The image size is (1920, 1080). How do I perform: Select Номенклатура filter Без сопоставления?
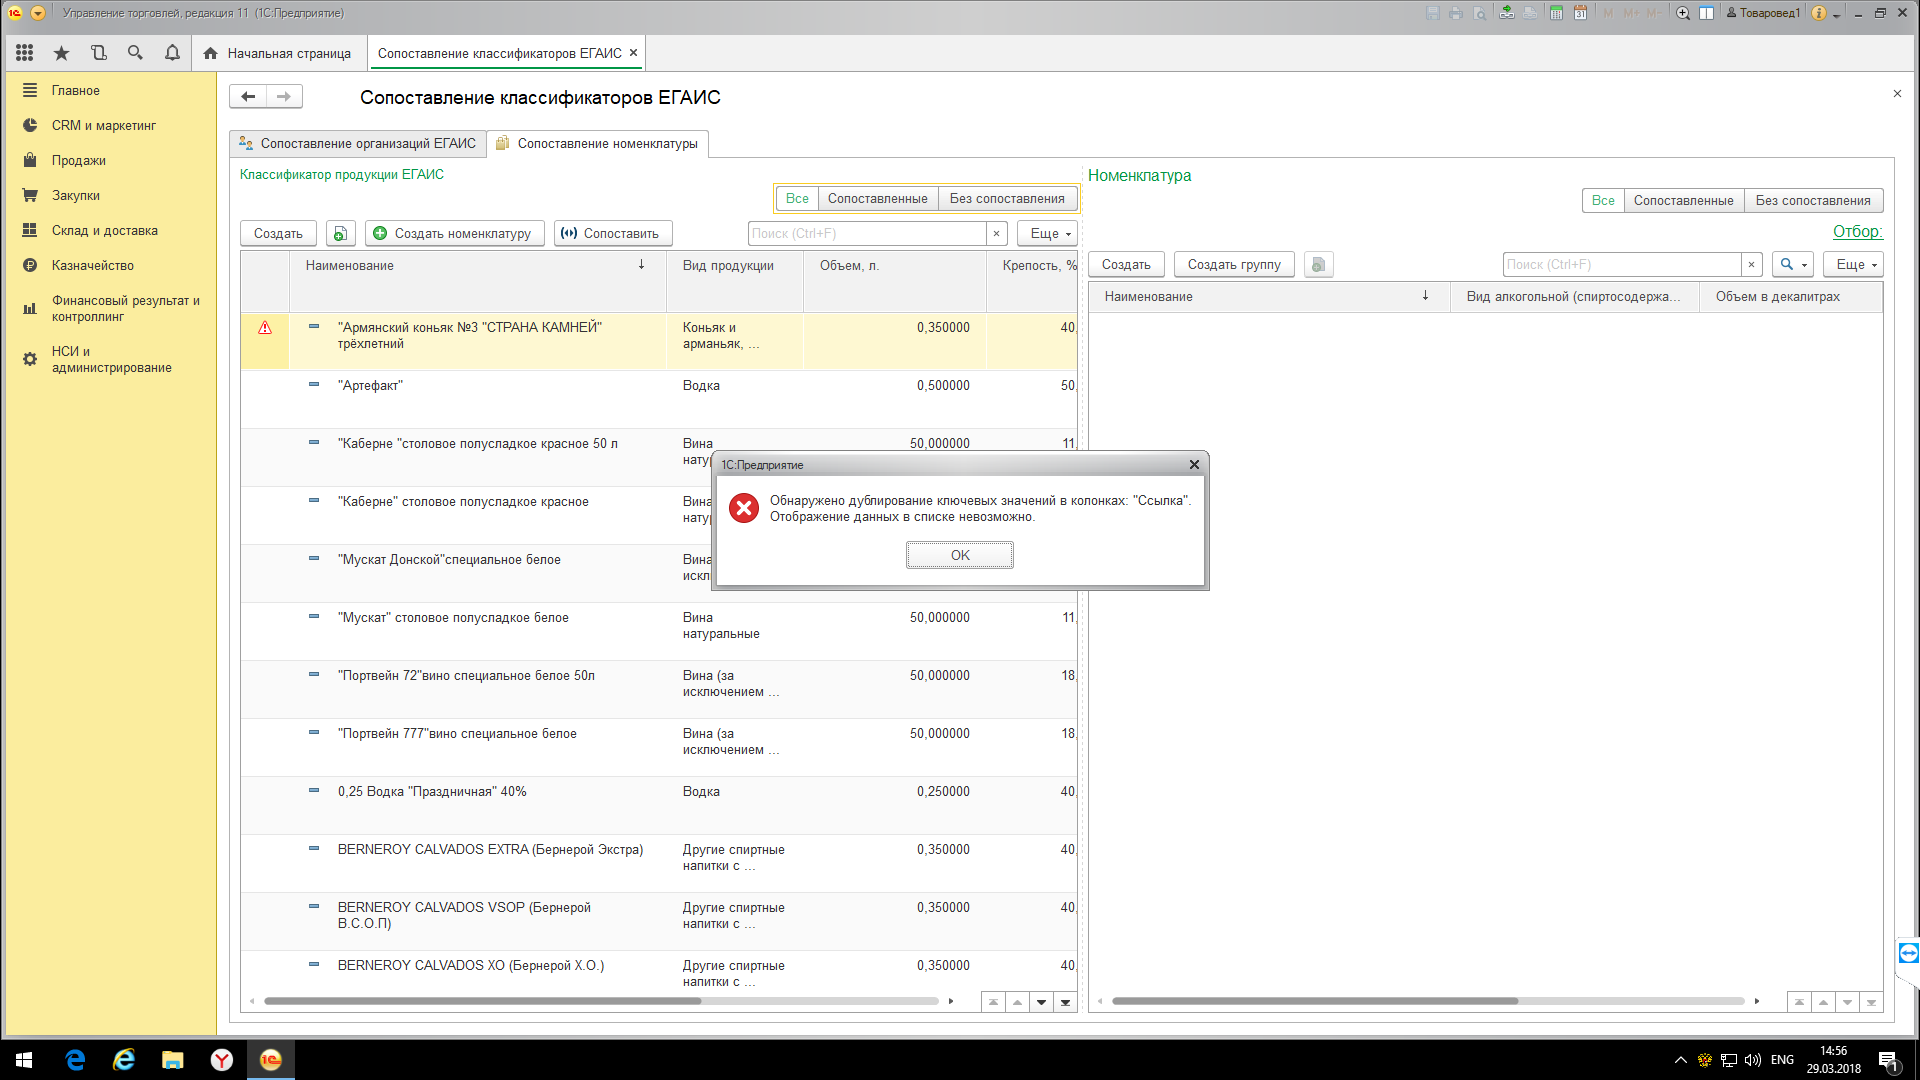click(x=1813, y=201)
